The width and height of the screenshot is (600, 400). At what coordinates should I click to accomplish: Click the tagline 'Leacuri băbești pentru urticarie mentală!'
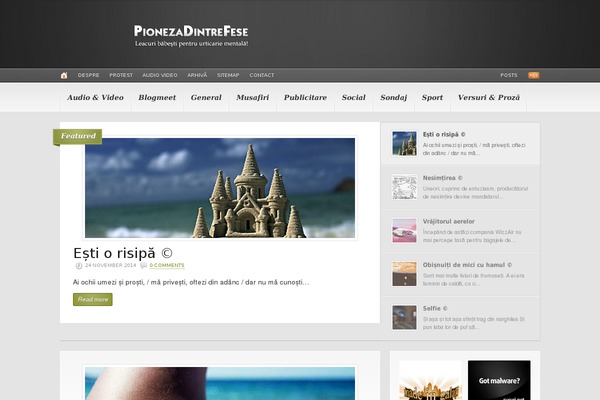191,44
